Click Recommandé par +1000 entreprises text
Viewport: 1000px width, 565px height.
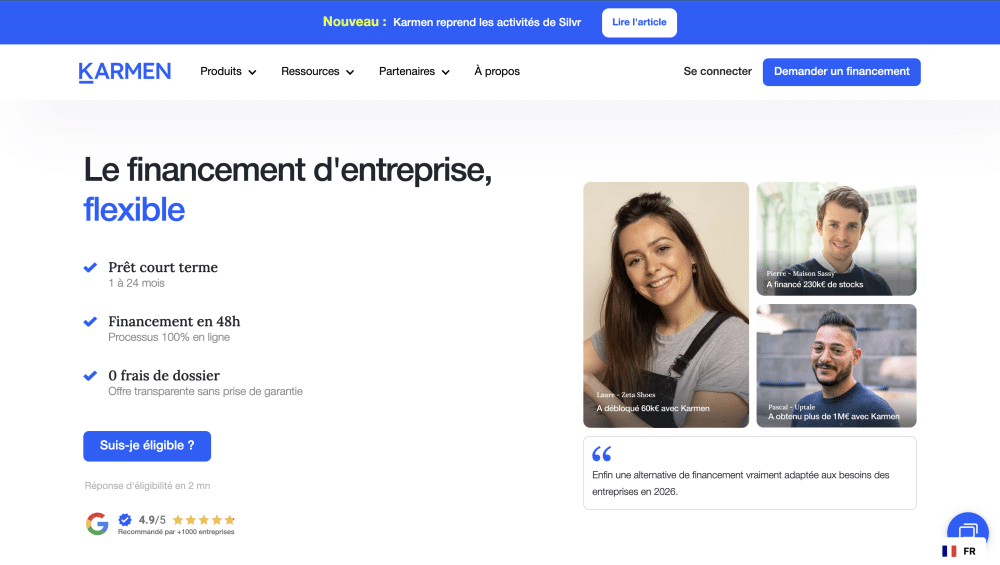(x=176, y=532)
